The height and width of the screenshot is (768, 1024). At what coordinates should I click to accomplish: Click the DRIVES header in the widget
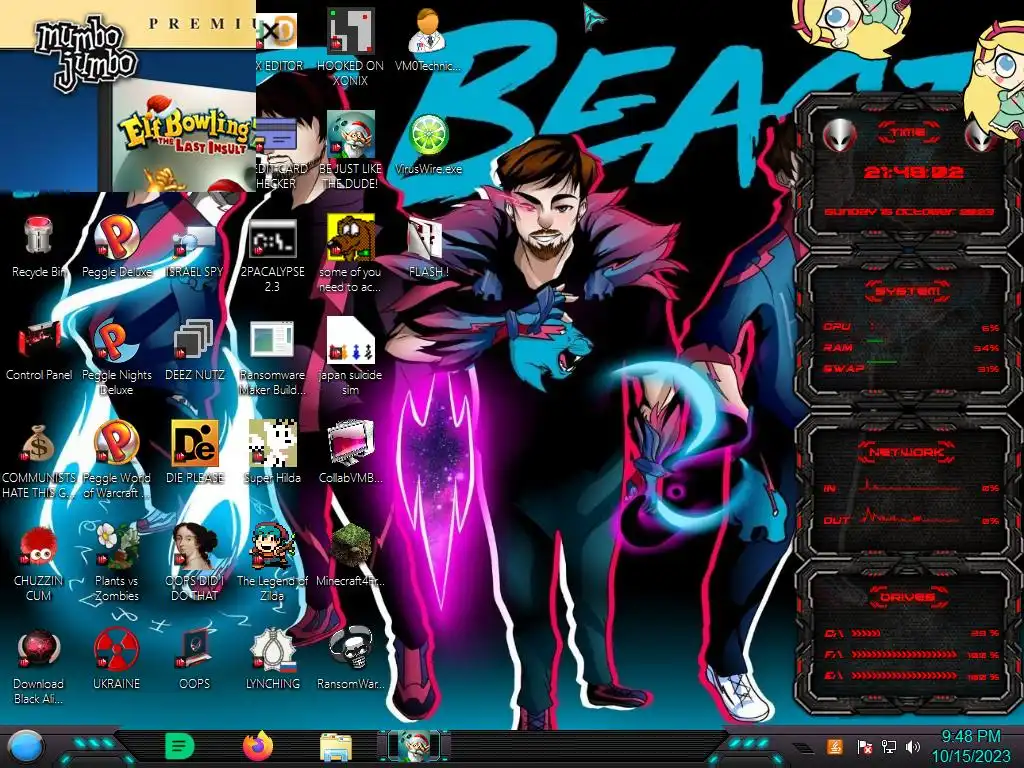point(906,597)
